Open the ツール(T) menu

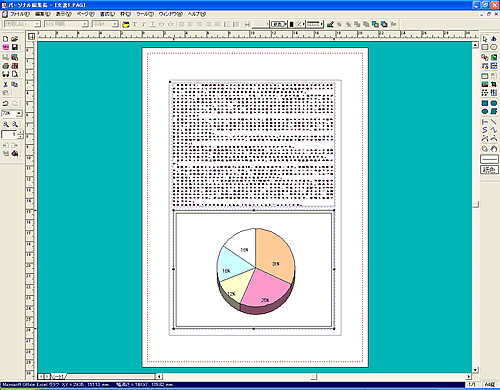(x=145, y=14)
